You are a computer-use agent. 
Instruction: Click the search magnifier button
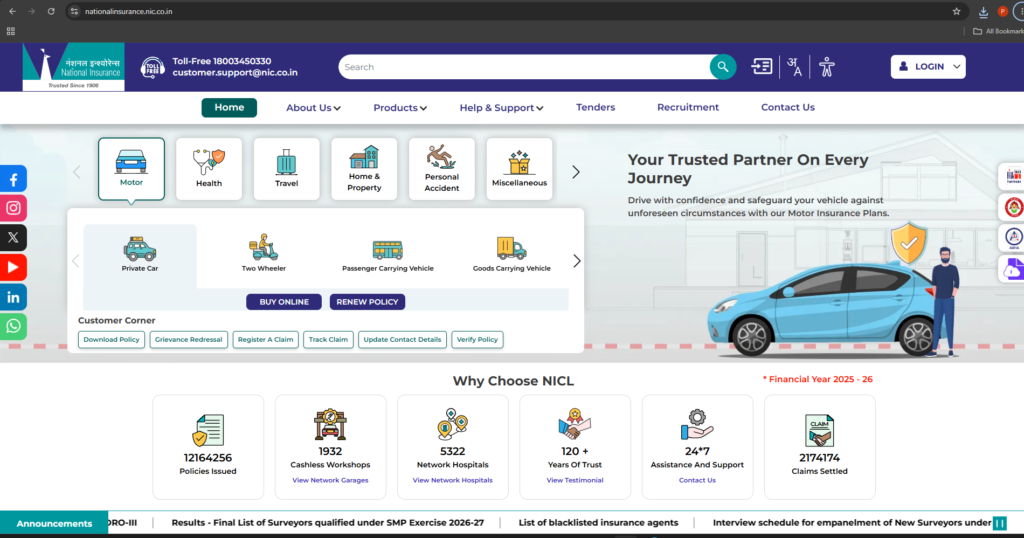coord(722,67)
